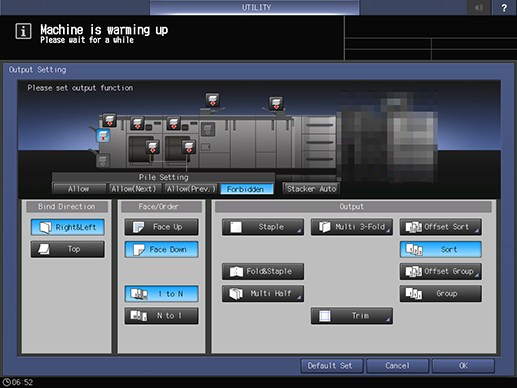Select the Group output mode

pos(441,294)
